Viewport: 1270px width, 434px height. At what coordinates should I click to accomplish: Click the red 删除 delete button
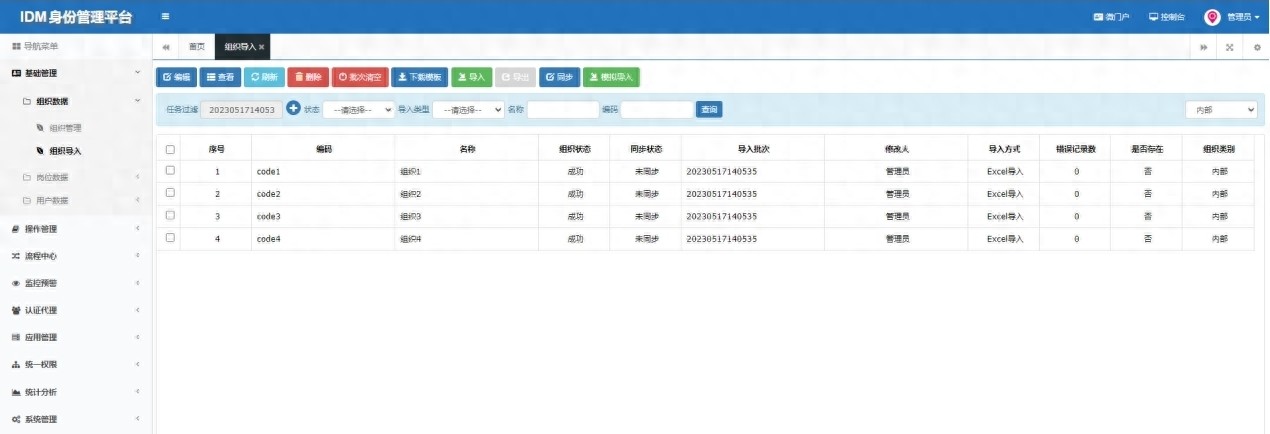coord(308,77)
